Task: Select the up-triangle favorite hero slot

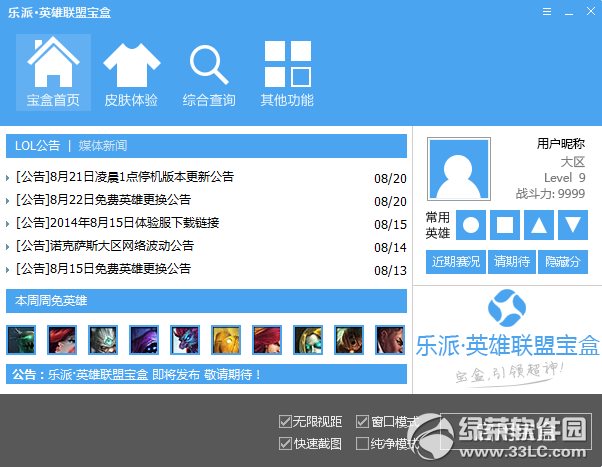Action: pyautogui.click(x=539, y=225)
